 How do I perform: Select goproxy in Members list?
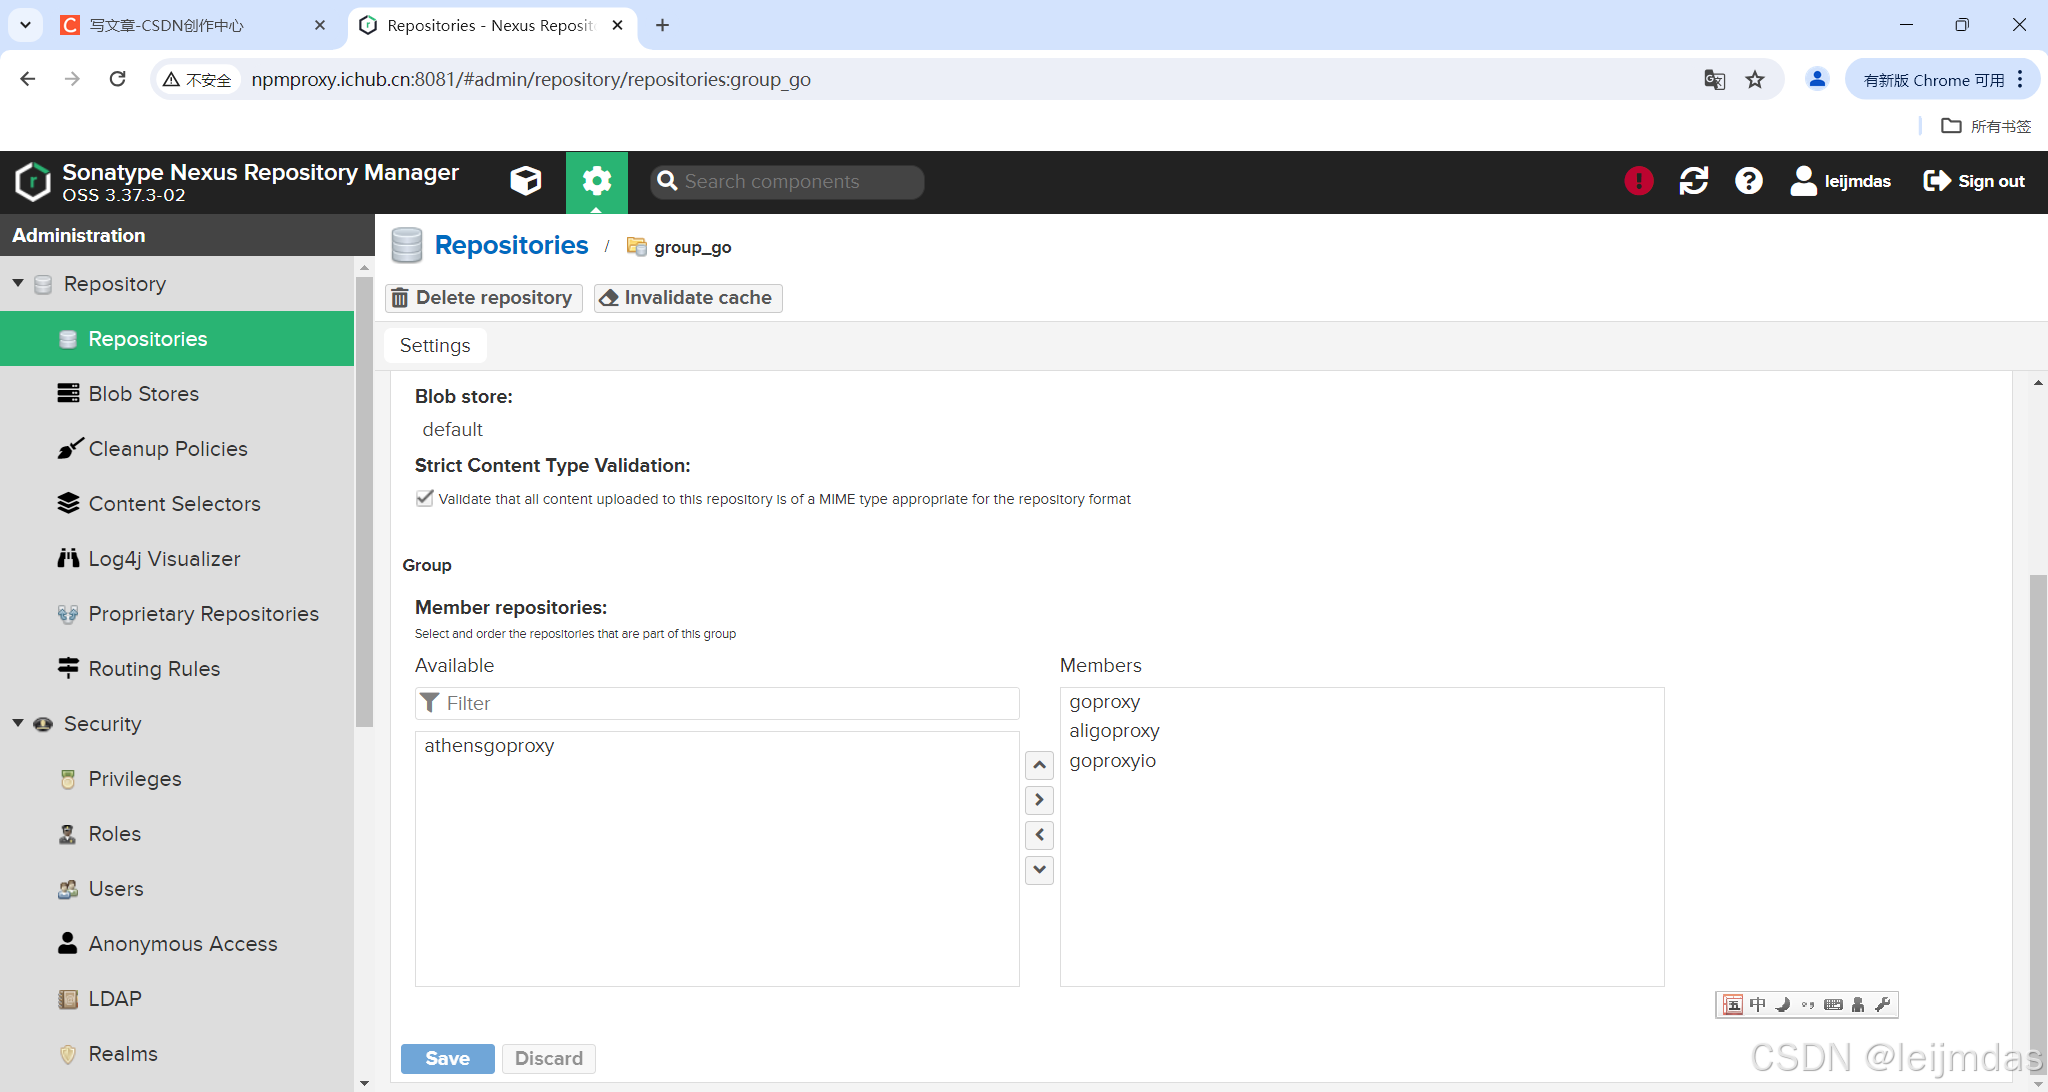(x=1104, y=702)
